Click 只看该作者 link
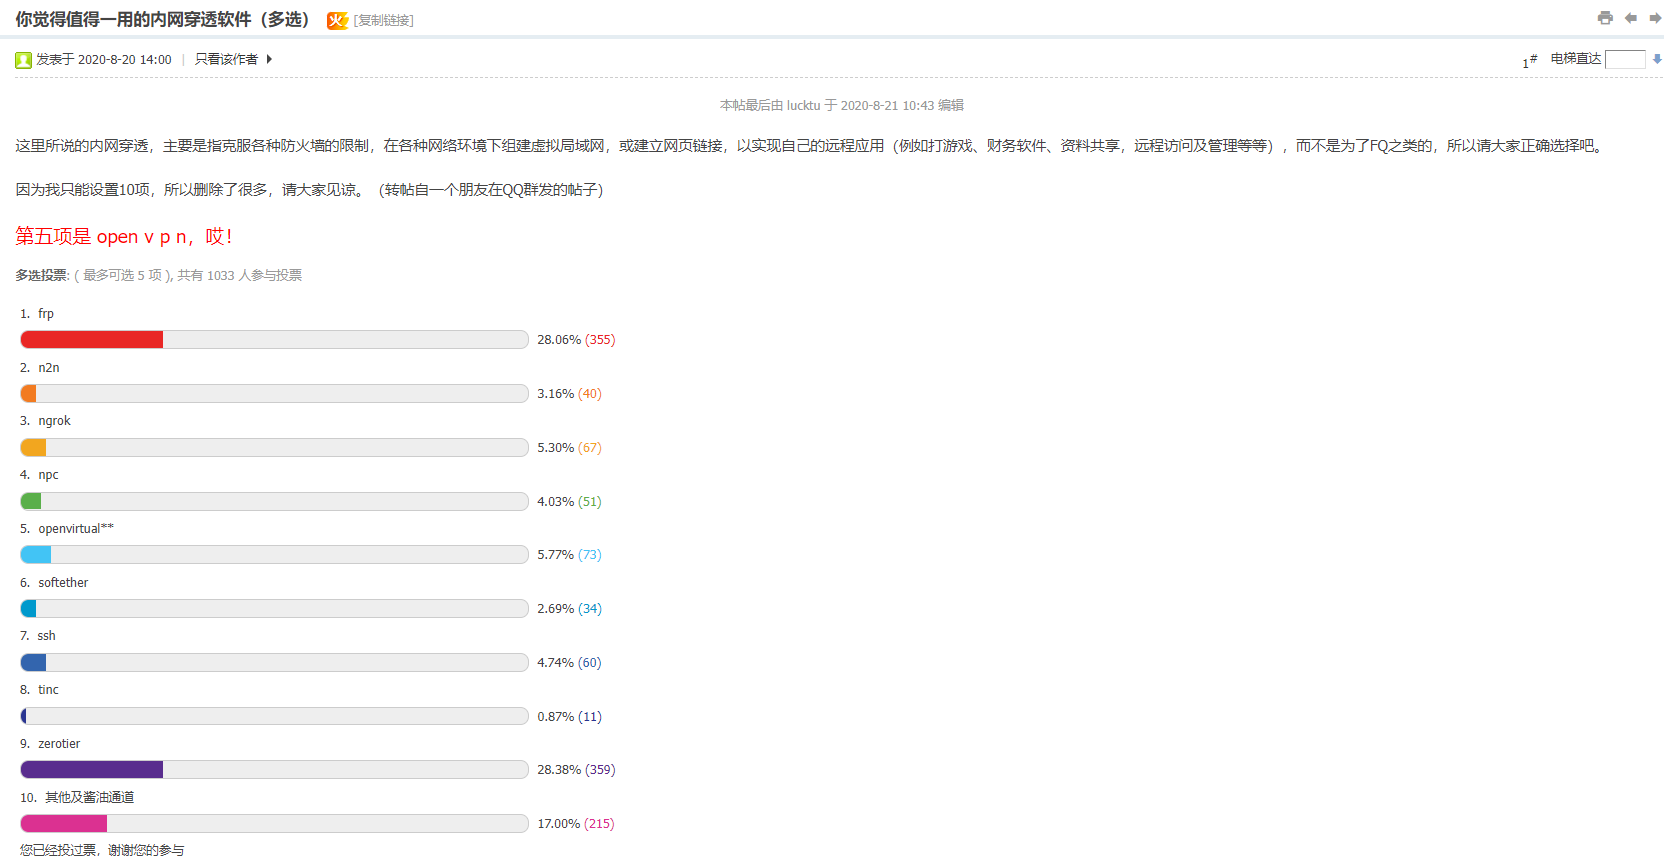Viewport: 1664px width, 861px height. 226,59
